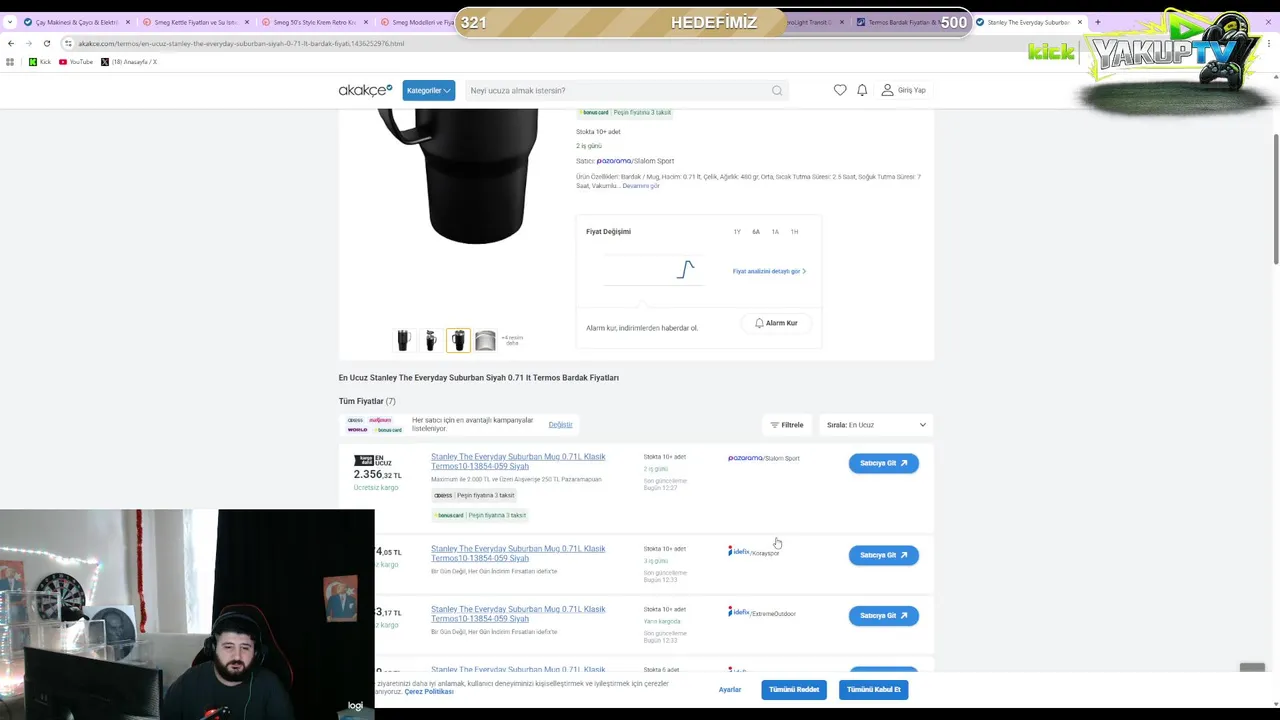The image size is (1280, 720).
Task: Click the price change graph
Action: [x=655, y=270]
